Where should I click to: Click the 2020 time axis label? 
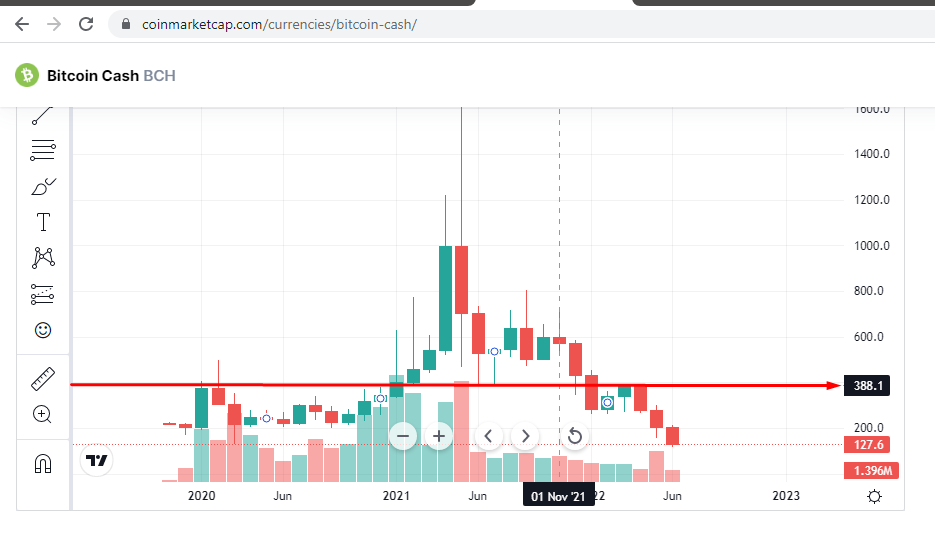coord(202,496)
